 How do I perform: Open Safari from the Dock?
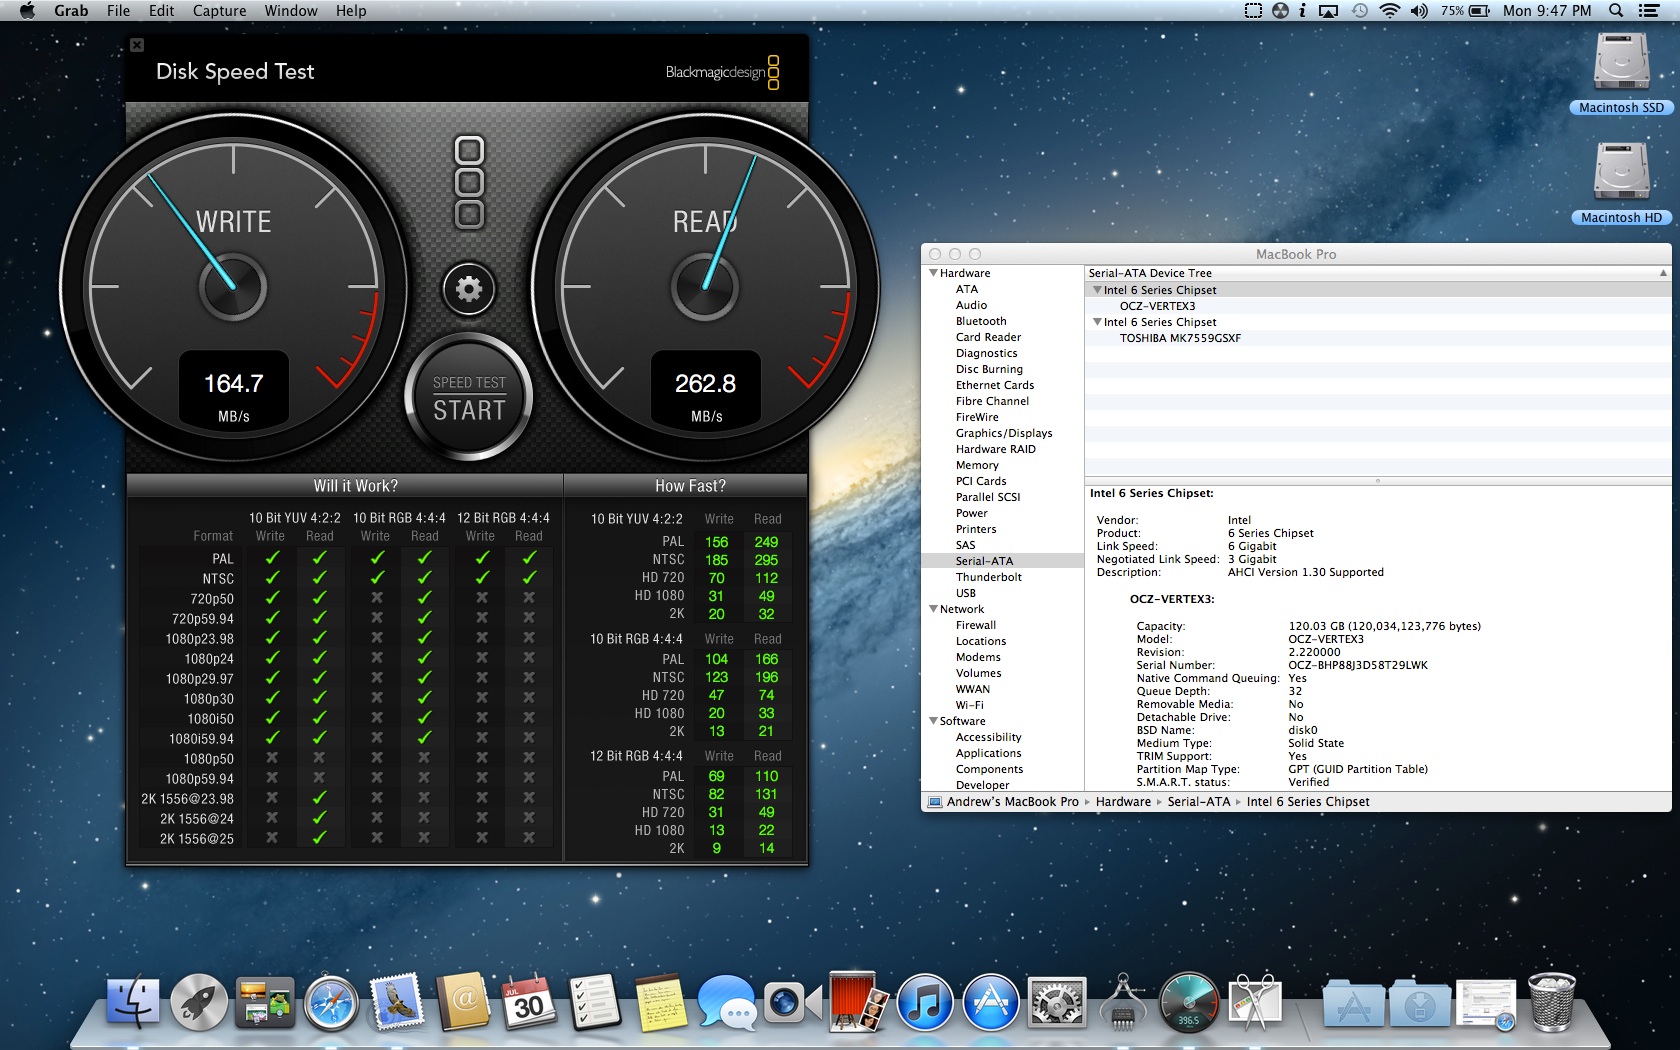(x=331, y=1002)
